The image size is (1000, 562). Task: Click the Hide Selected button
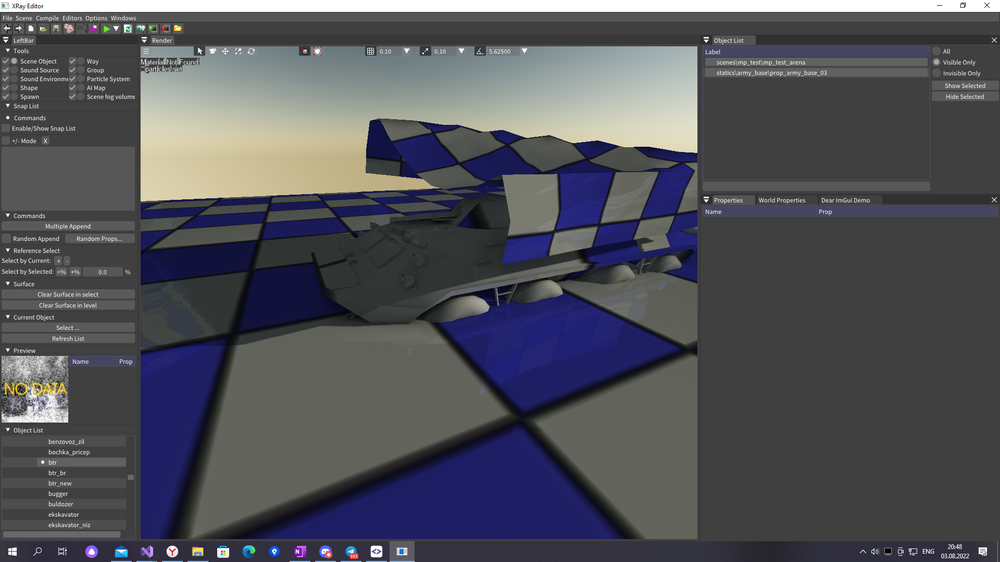[x=964, y=97]
